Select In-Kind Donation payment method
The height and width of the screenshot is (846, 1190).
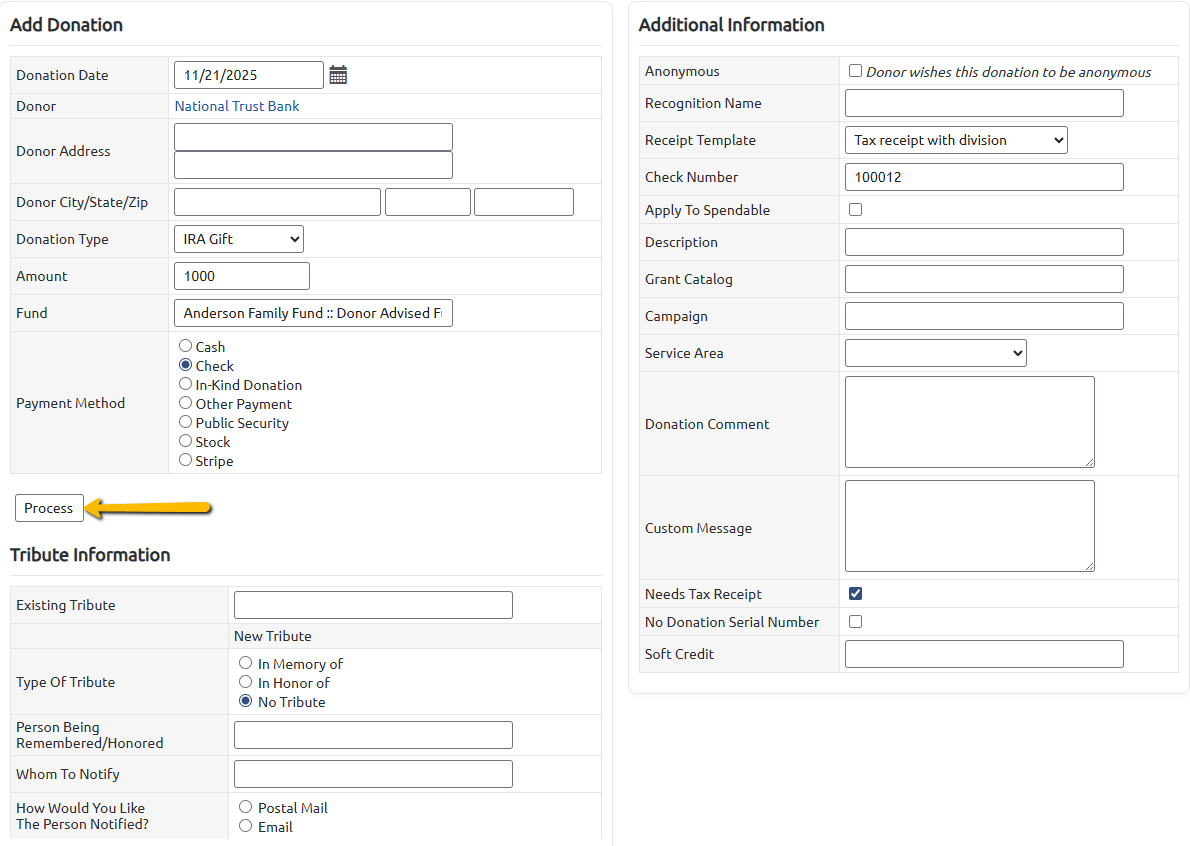pyautogui.click(x=185, y=384)
